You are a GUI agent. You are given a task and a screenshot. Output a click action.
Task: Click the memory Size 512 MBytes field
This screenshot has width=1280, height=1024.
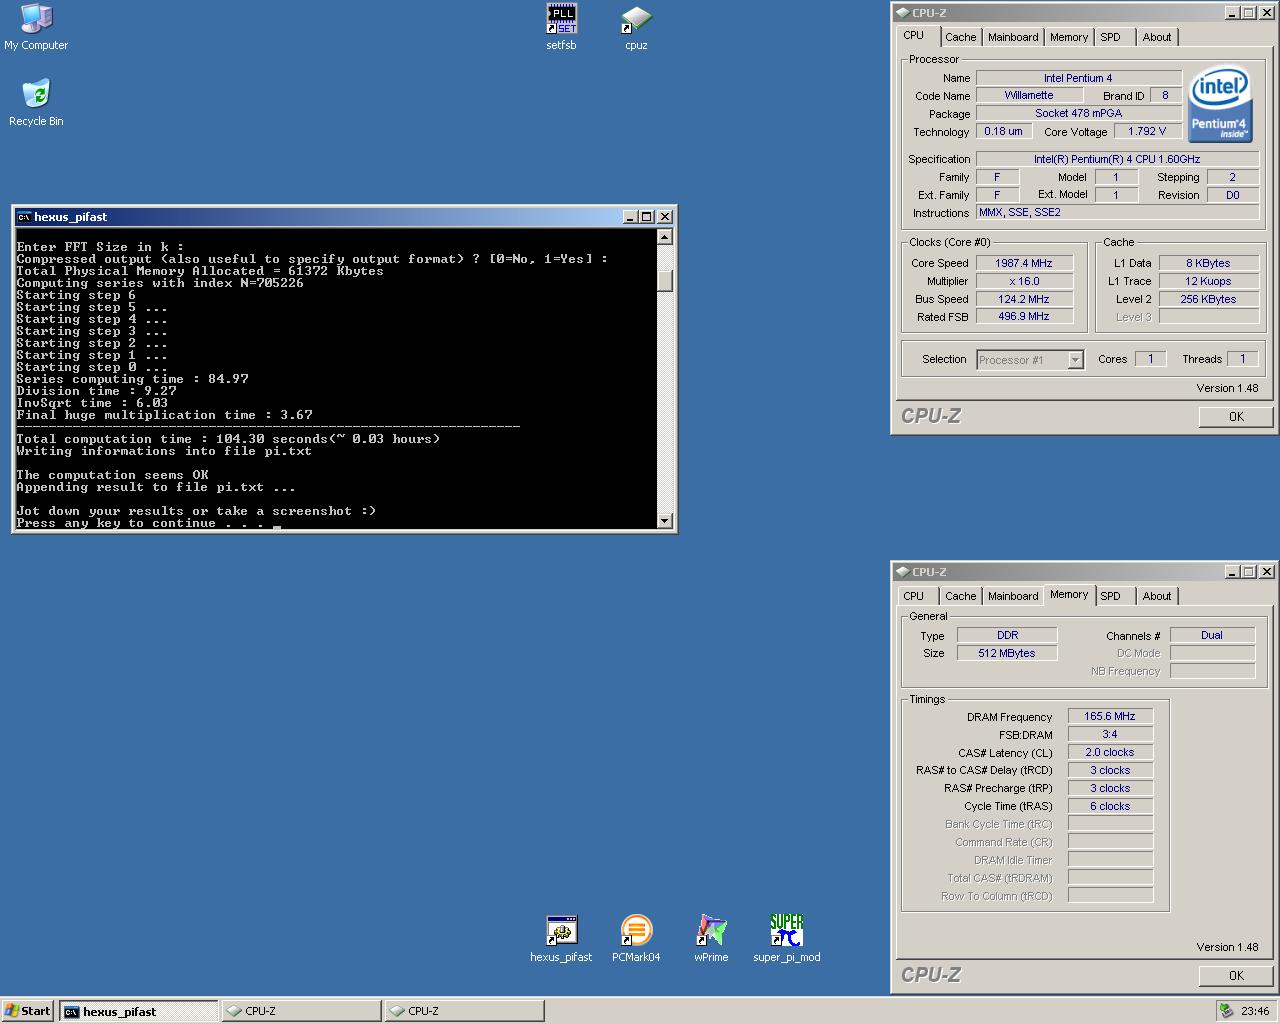point(1007,653)
